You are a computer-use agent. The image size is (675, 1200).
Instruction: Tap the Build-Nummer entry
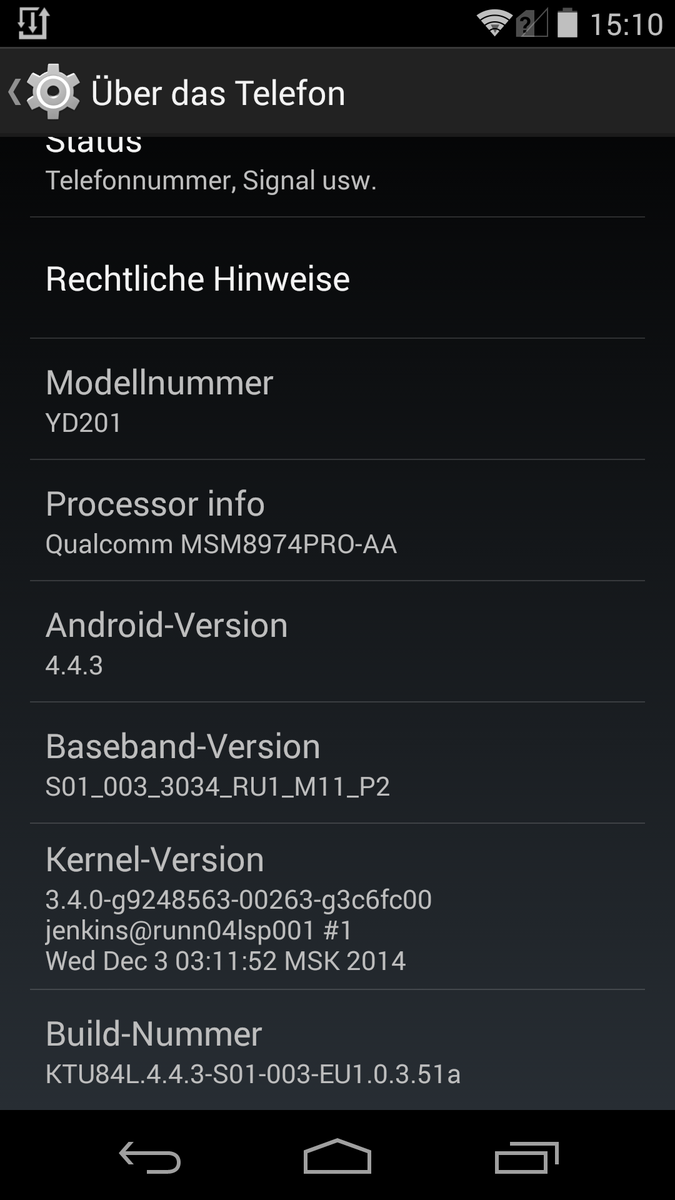337,1050
